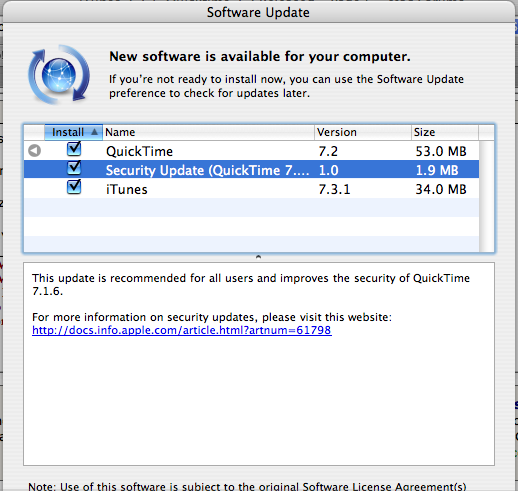Select the QuickTime 7.2 update row
Viewport: 518px width, 491px height.
point(252,151)
